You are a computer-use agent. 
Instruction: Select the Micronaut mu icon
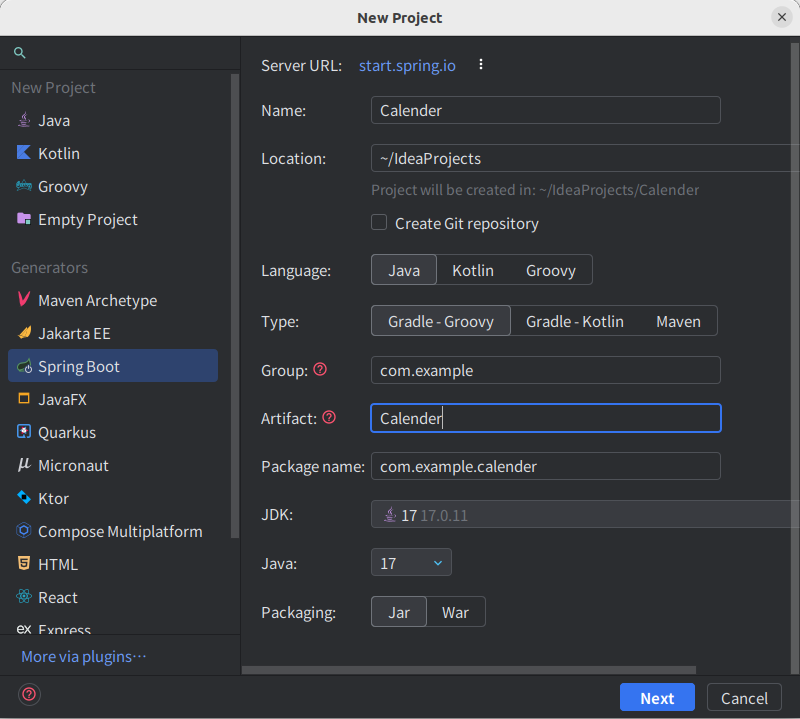pos(24,464)
